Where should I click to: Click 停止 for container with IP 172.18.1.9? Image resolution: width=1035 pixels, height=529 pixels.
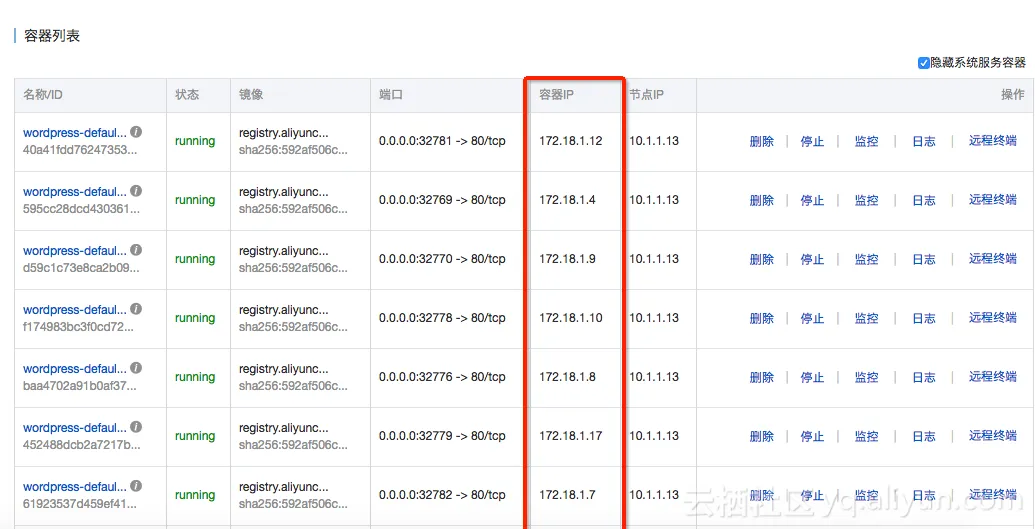(x=812, y=260)
